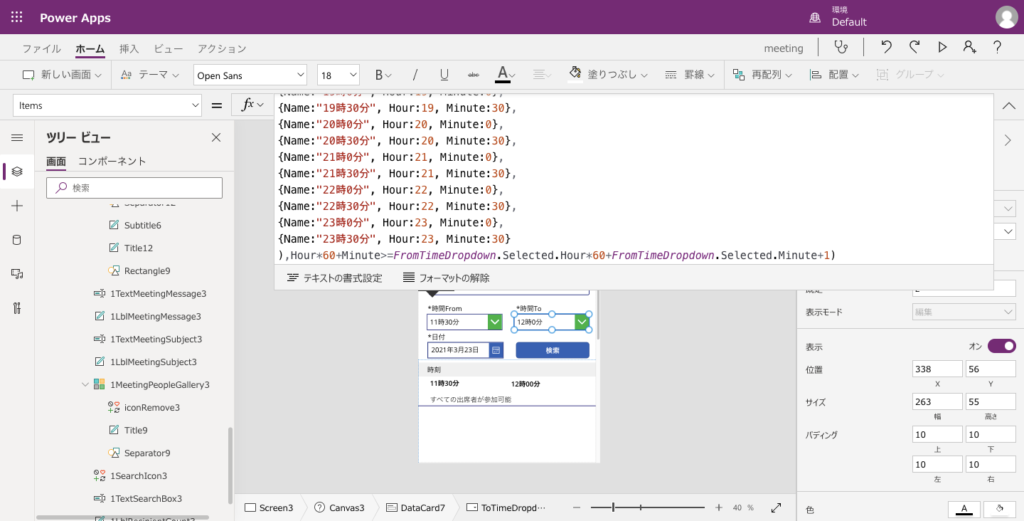Toggle strikethrough text formatting
The height and width of the screenshot is (521, 1024).
[473, 75]
